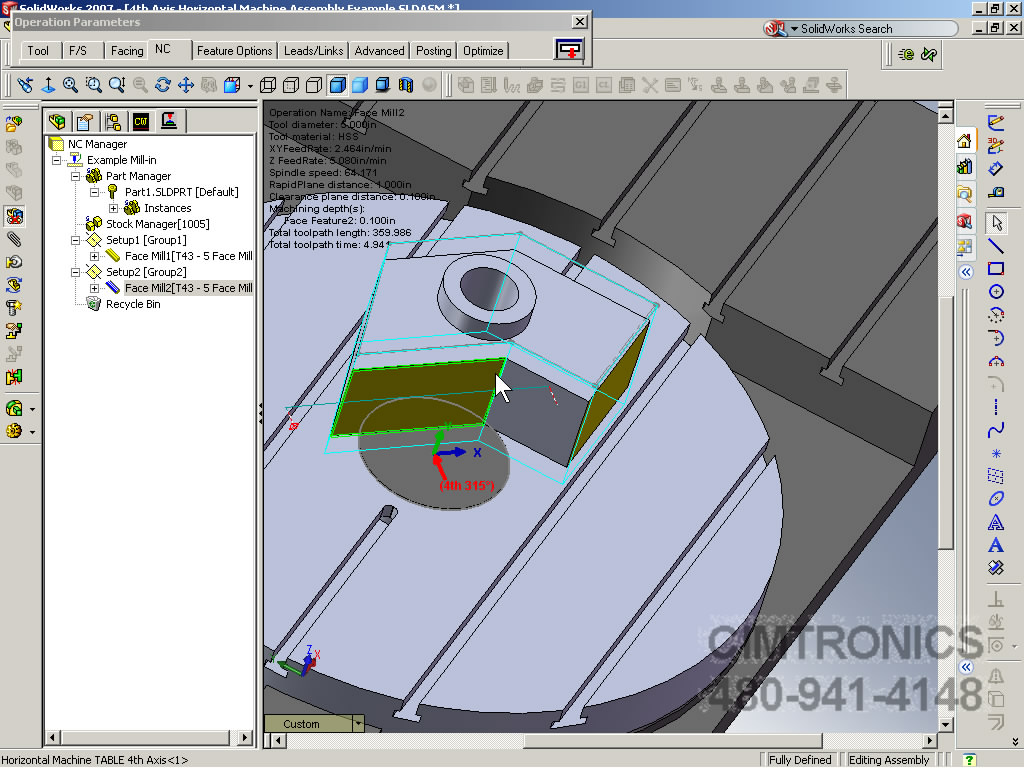Open the PropertyManager tab
The width and height of the screenshot is (1024, 768).
pos(85,121)
